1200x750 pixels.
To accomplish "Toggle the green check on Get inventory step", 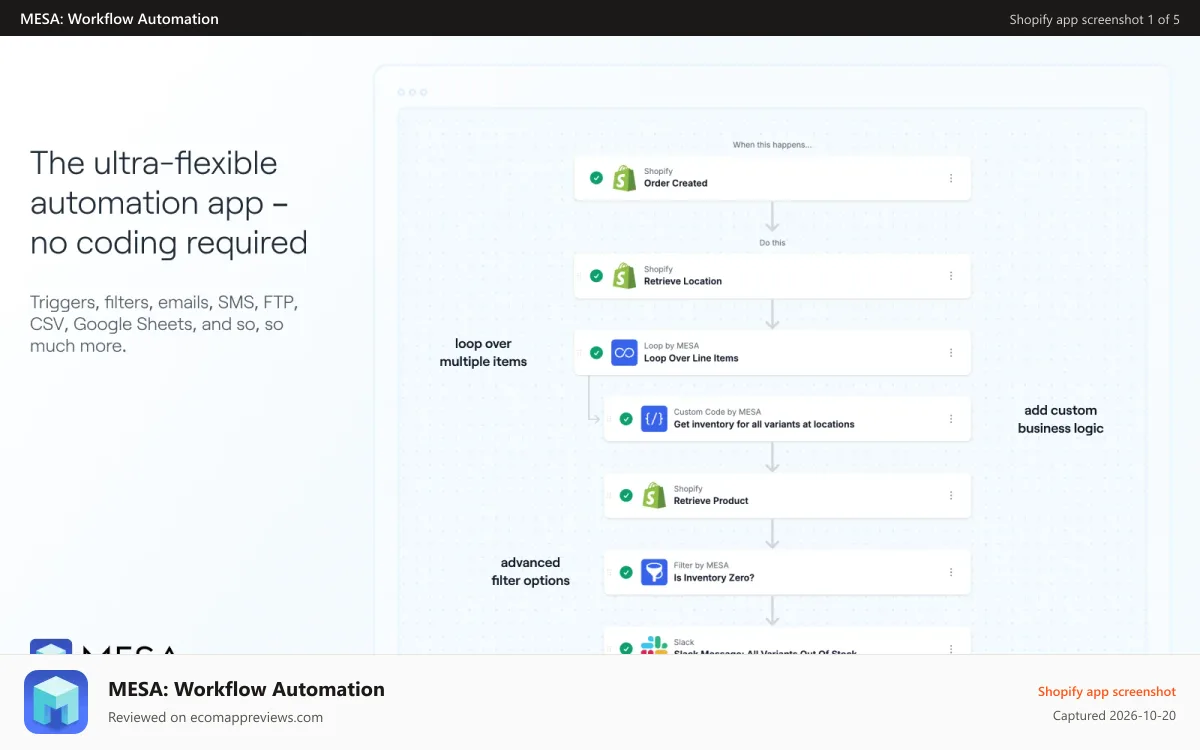I will pos(626,419).
